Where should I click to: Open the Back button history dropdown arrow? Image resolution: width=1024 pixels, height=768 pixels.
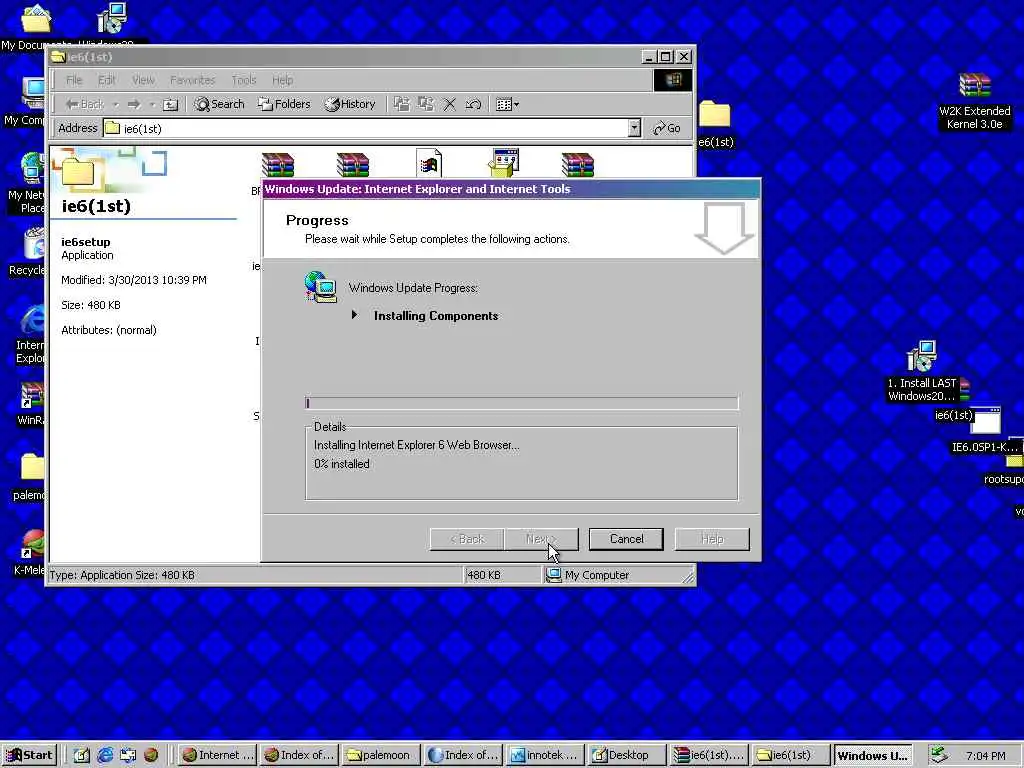[116, 104]
